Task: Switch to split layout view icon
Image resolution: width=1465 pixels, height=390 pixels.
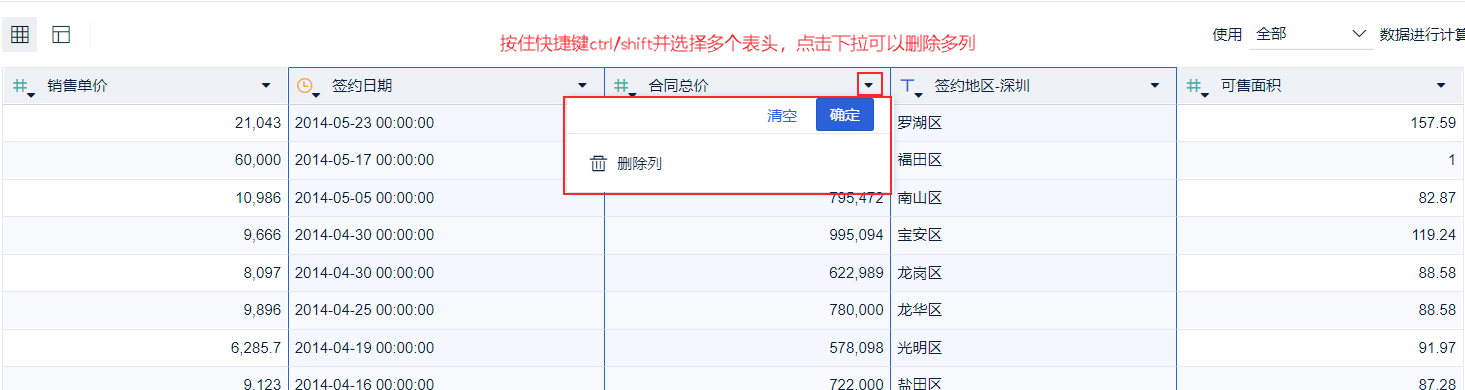Action: click(62, 35)
